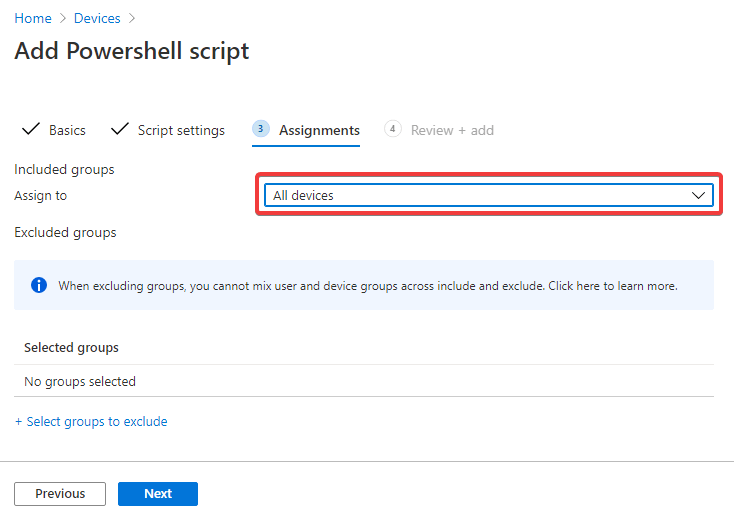Click the excluding groups info message text
Image resolution: width=734 pixels, height=511 pixels.
click(x=368, y=285)
